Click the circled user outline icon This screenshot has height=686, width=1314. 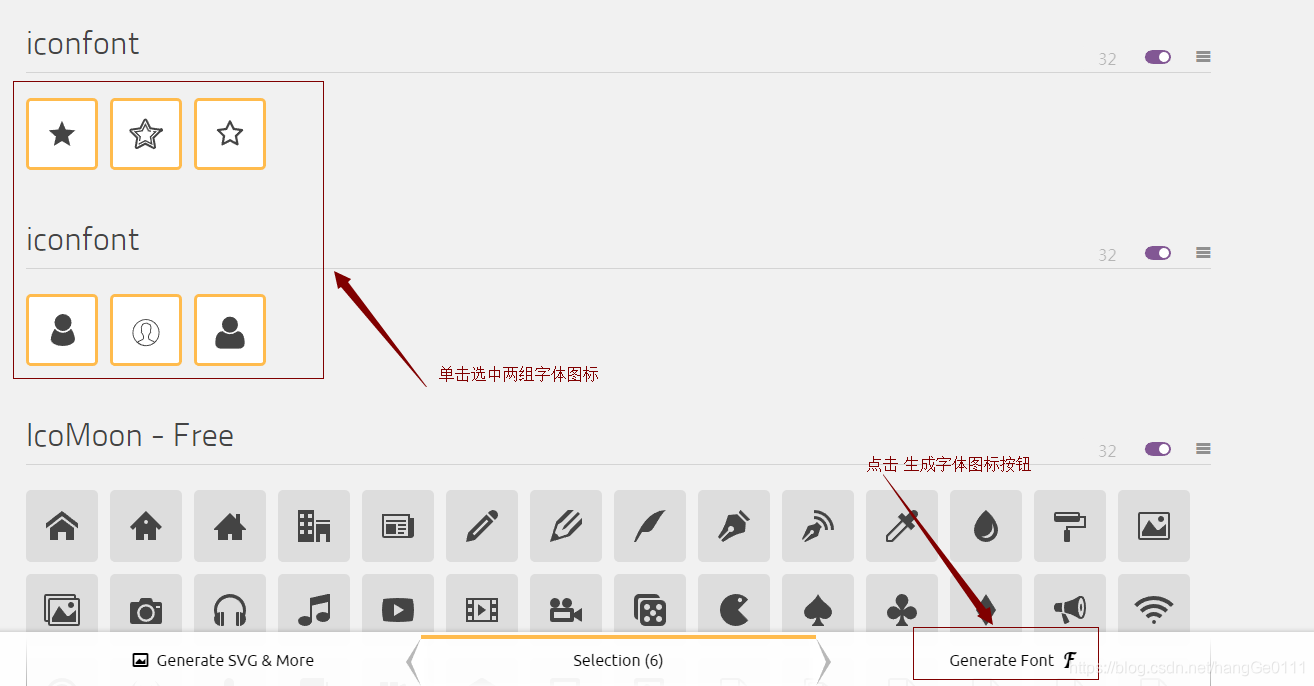pos(146,330)
